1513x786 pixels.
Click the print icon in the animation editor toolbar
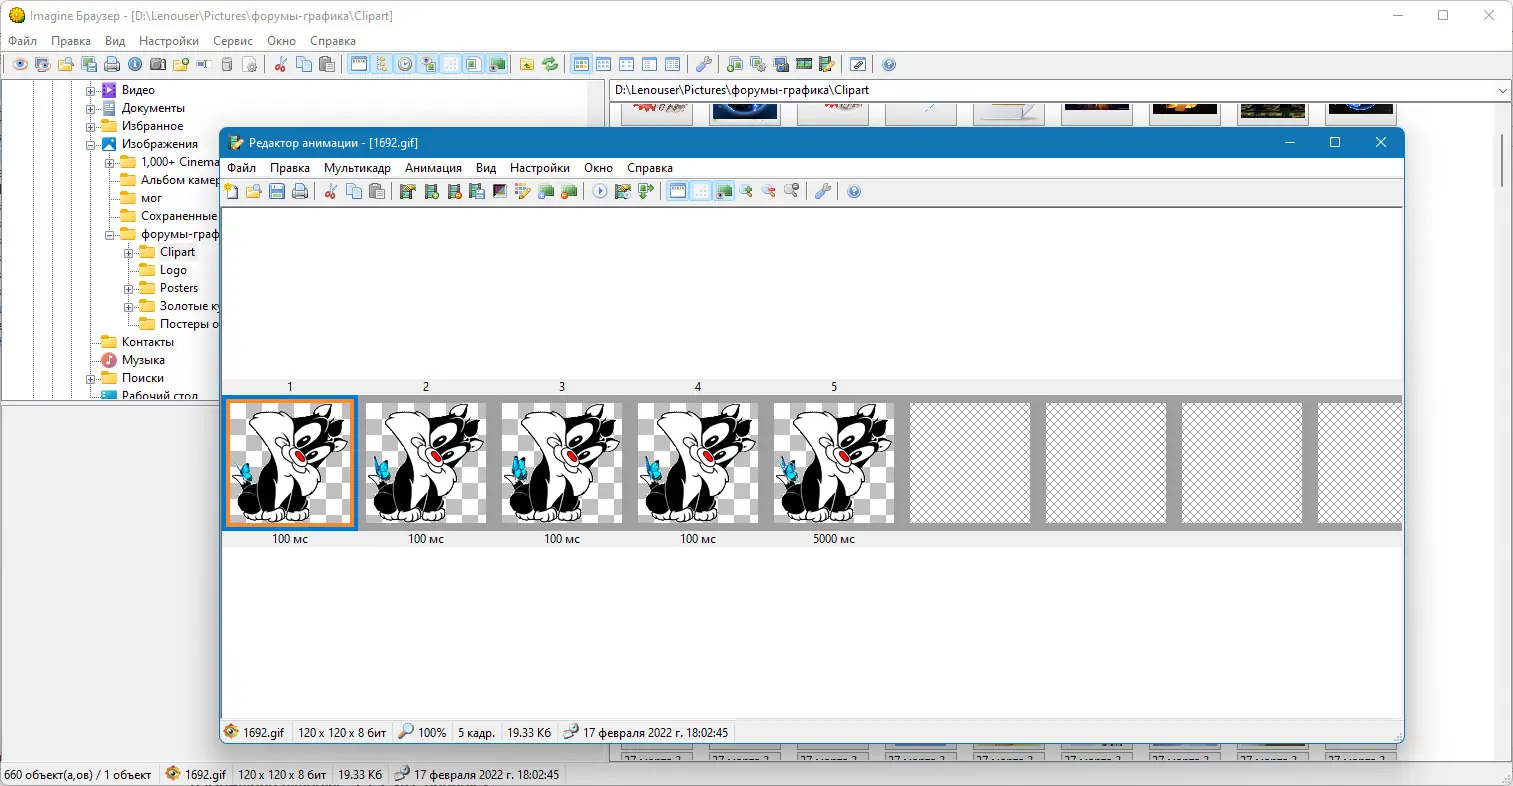300,191
